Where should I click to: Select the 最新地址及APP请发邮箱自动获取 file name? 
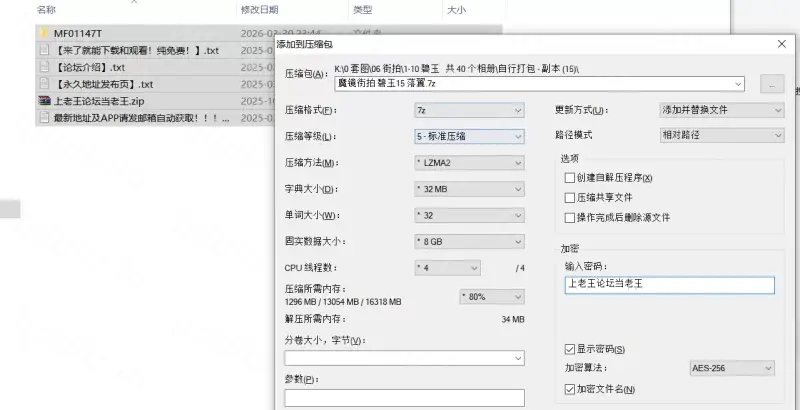click(141, 118)
